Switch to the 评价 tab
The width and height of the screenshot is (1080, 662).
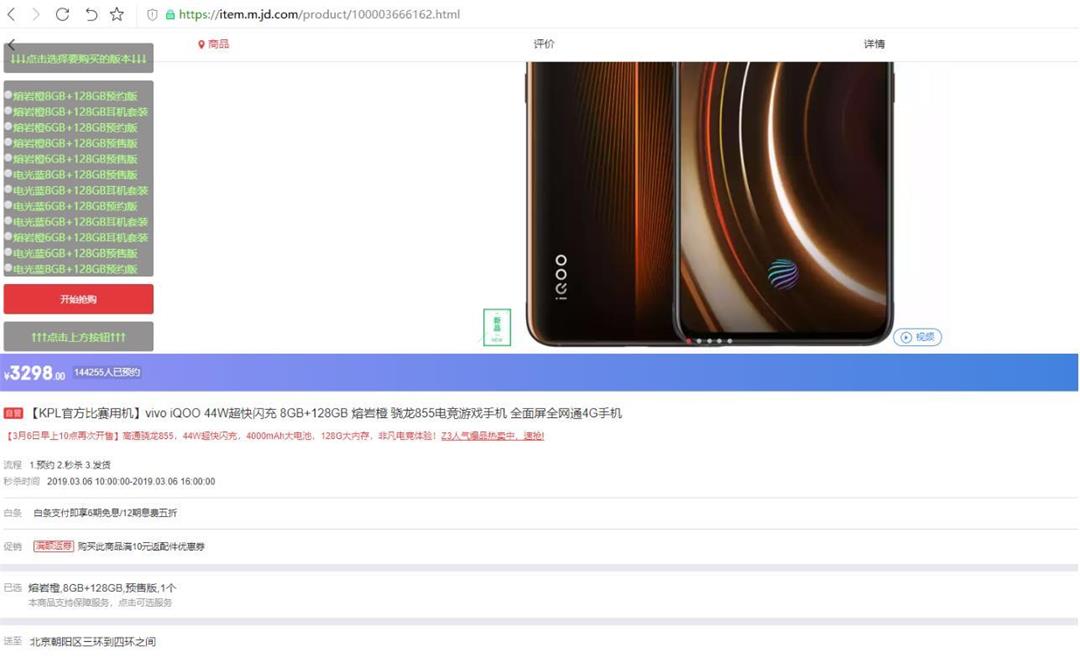(x=543, y=44)
